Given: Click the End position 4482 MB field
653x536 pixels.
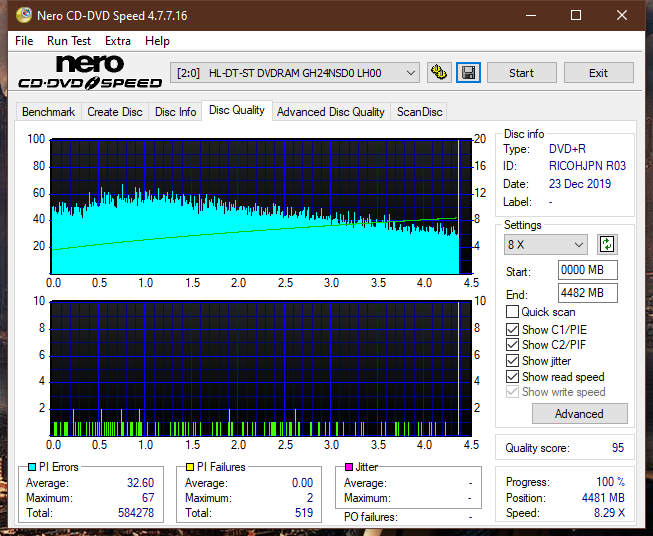Looking at the screenshot, I should 588,293.
